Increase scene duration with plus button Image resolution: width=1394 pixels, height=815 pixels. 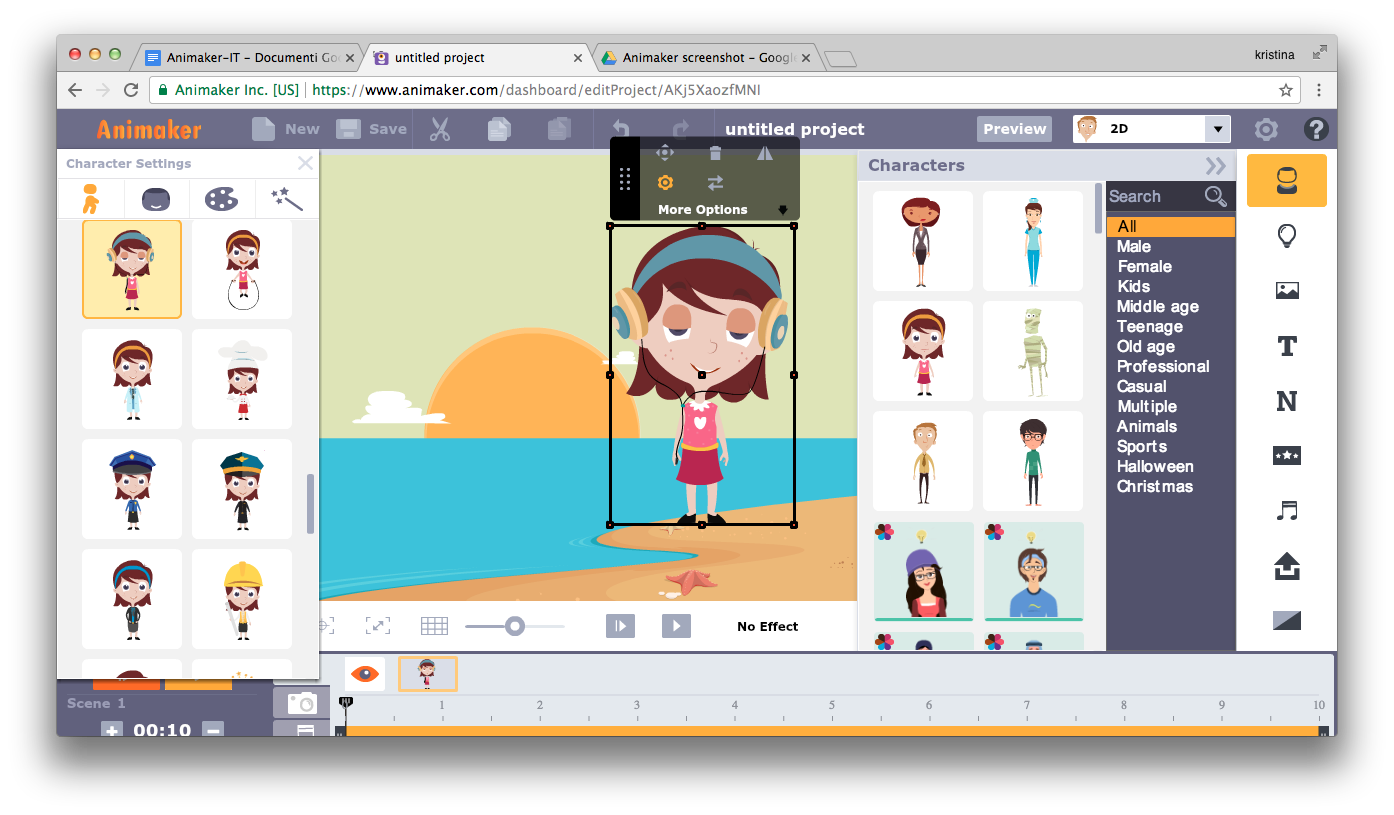tap(112, 730)
